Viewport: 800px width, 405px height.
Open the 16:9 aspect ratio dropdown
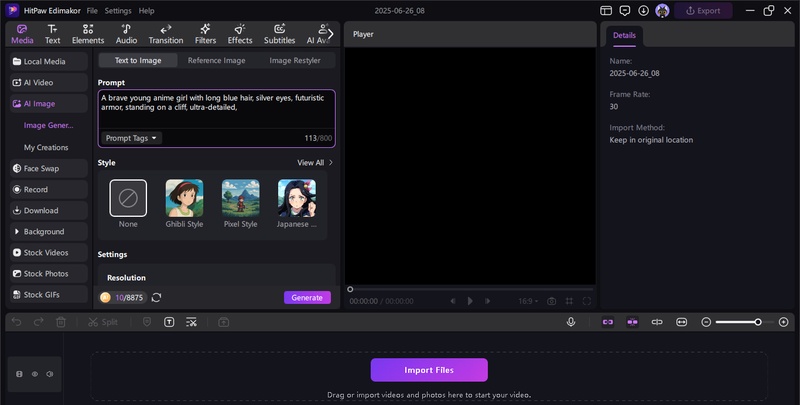528,301
